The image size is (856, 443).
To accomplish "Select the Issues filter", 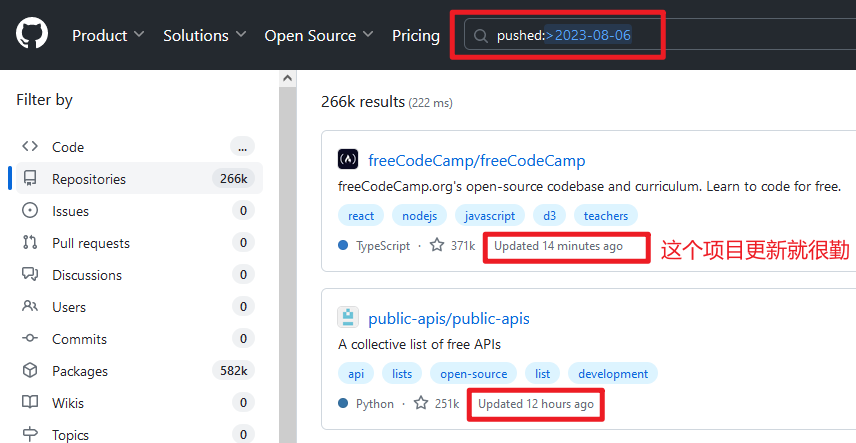I will (x=139, y=211).
